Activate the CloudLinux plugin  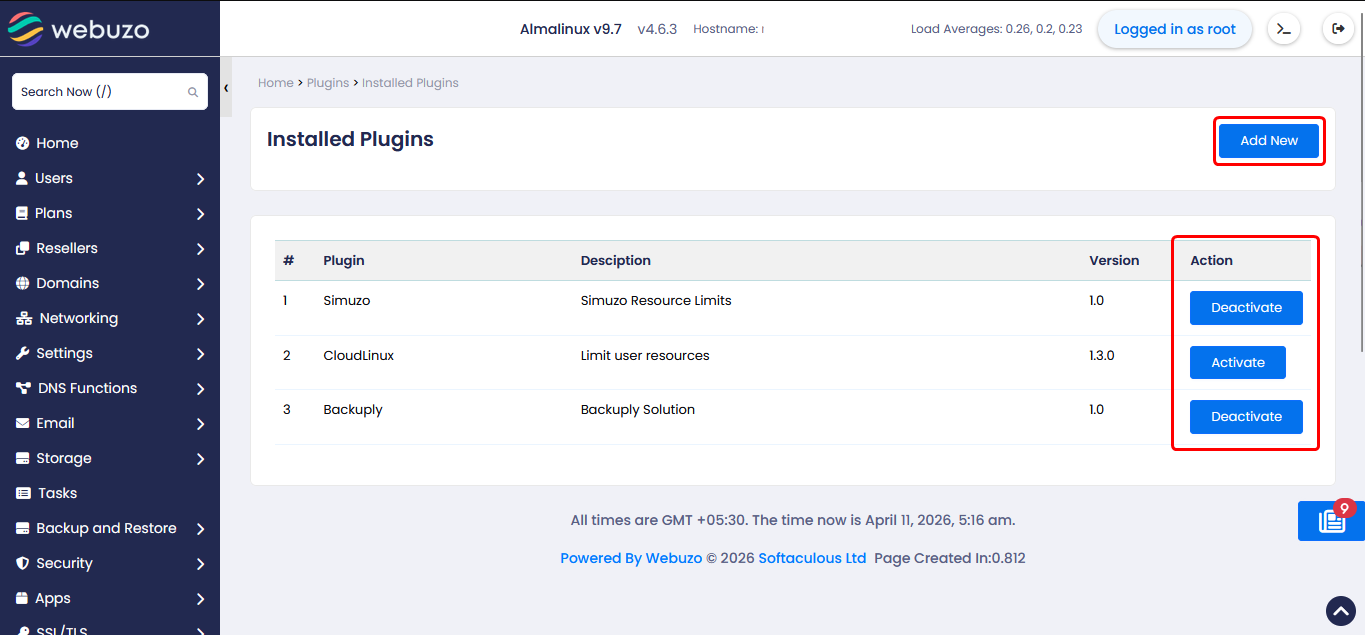(x=1237, y=363)
